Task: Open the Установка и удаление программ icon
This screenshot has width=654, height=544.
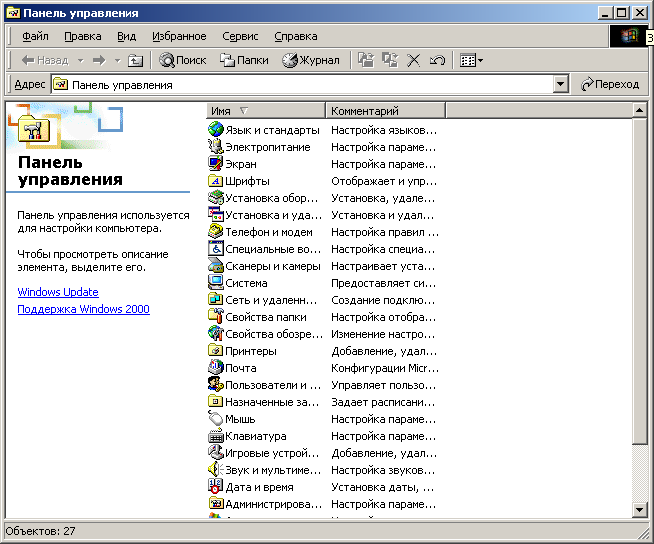Action: coord(216,214)
